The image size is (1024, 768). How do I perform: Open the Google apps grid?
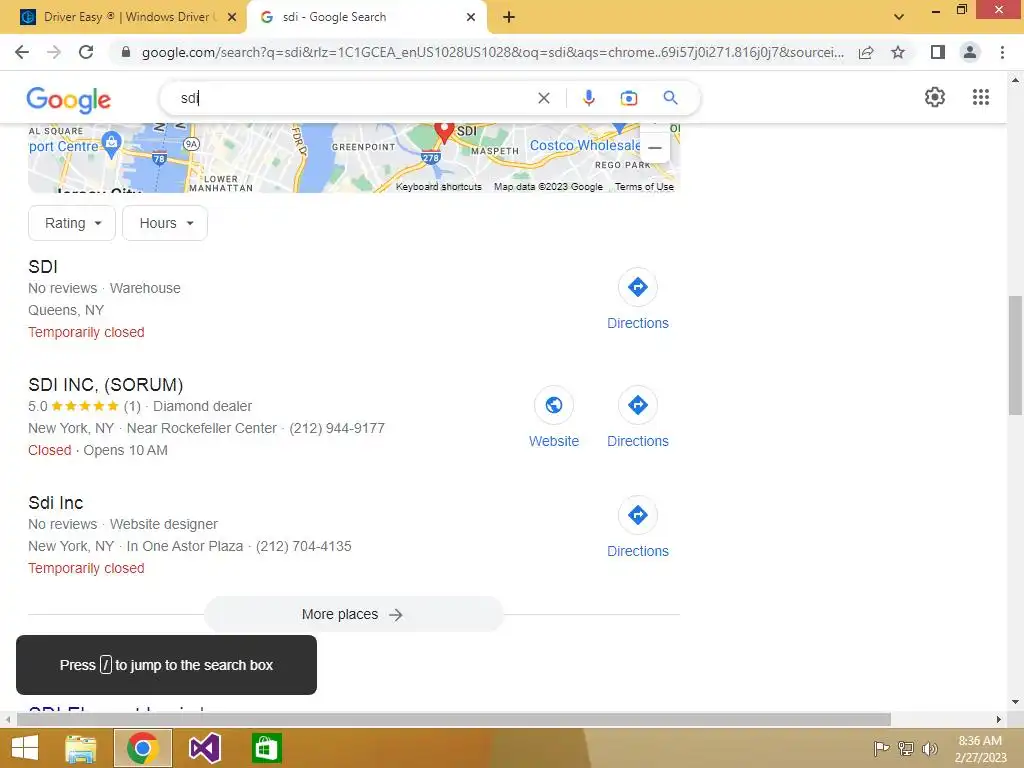point(980,97)
